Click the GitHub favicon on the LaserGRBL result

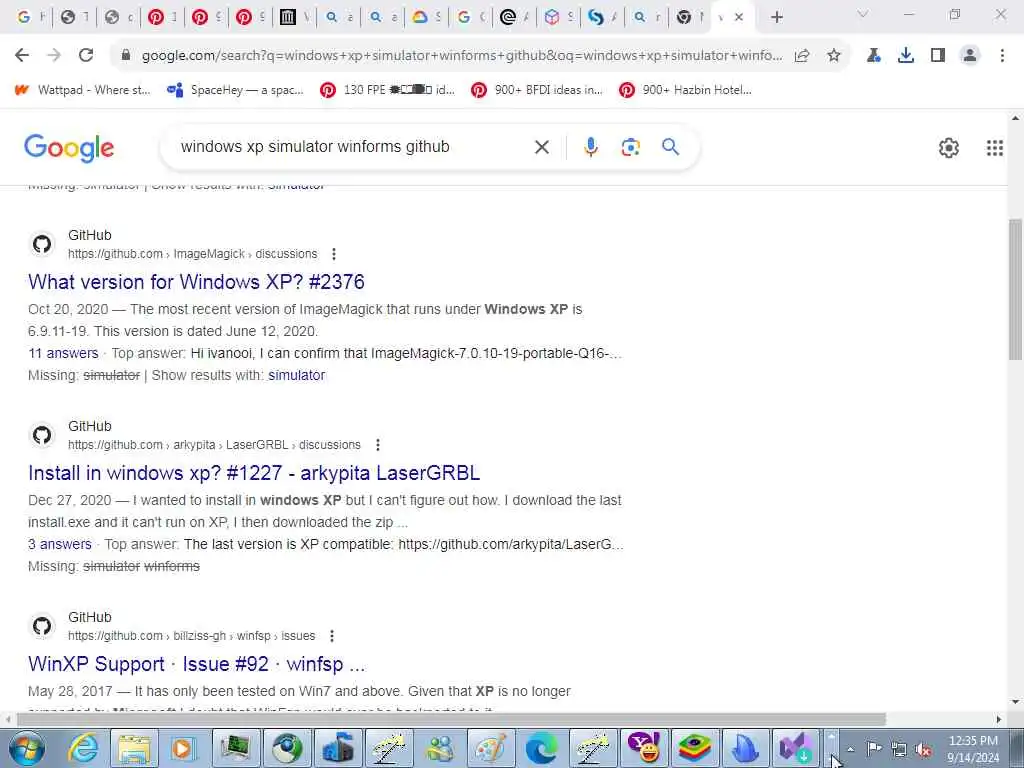pos(42,436)
